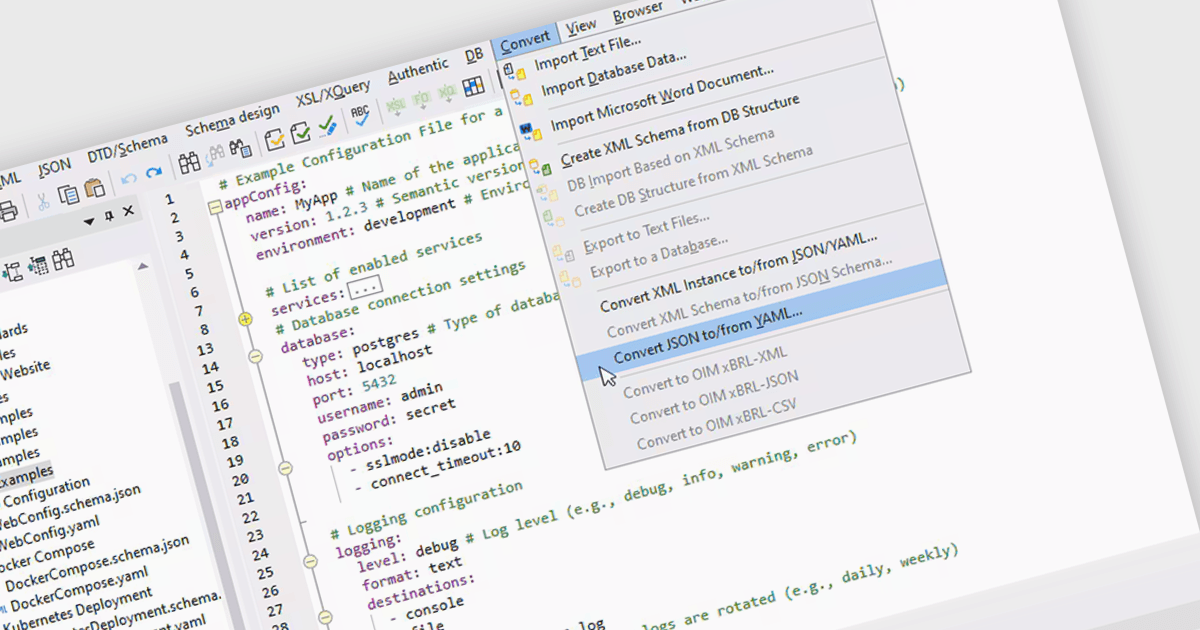Redo the last undone edit
The height and width of the screenshot is (630, 1200).
pos(153,175)
